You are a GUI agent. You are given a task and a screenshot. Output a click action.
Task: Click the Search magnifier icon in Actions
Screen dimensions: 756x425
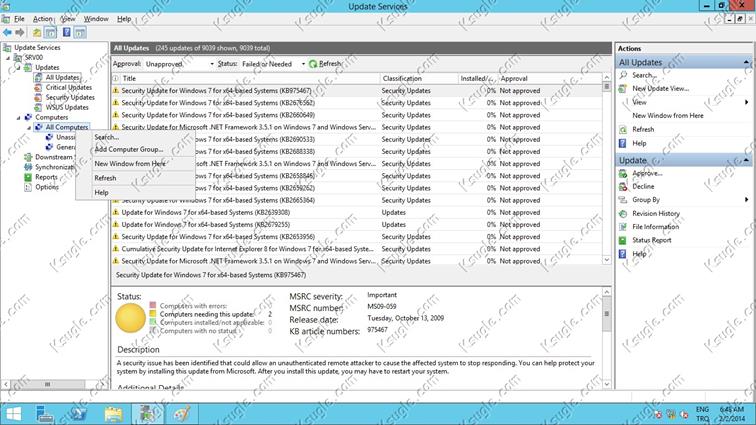623,75
